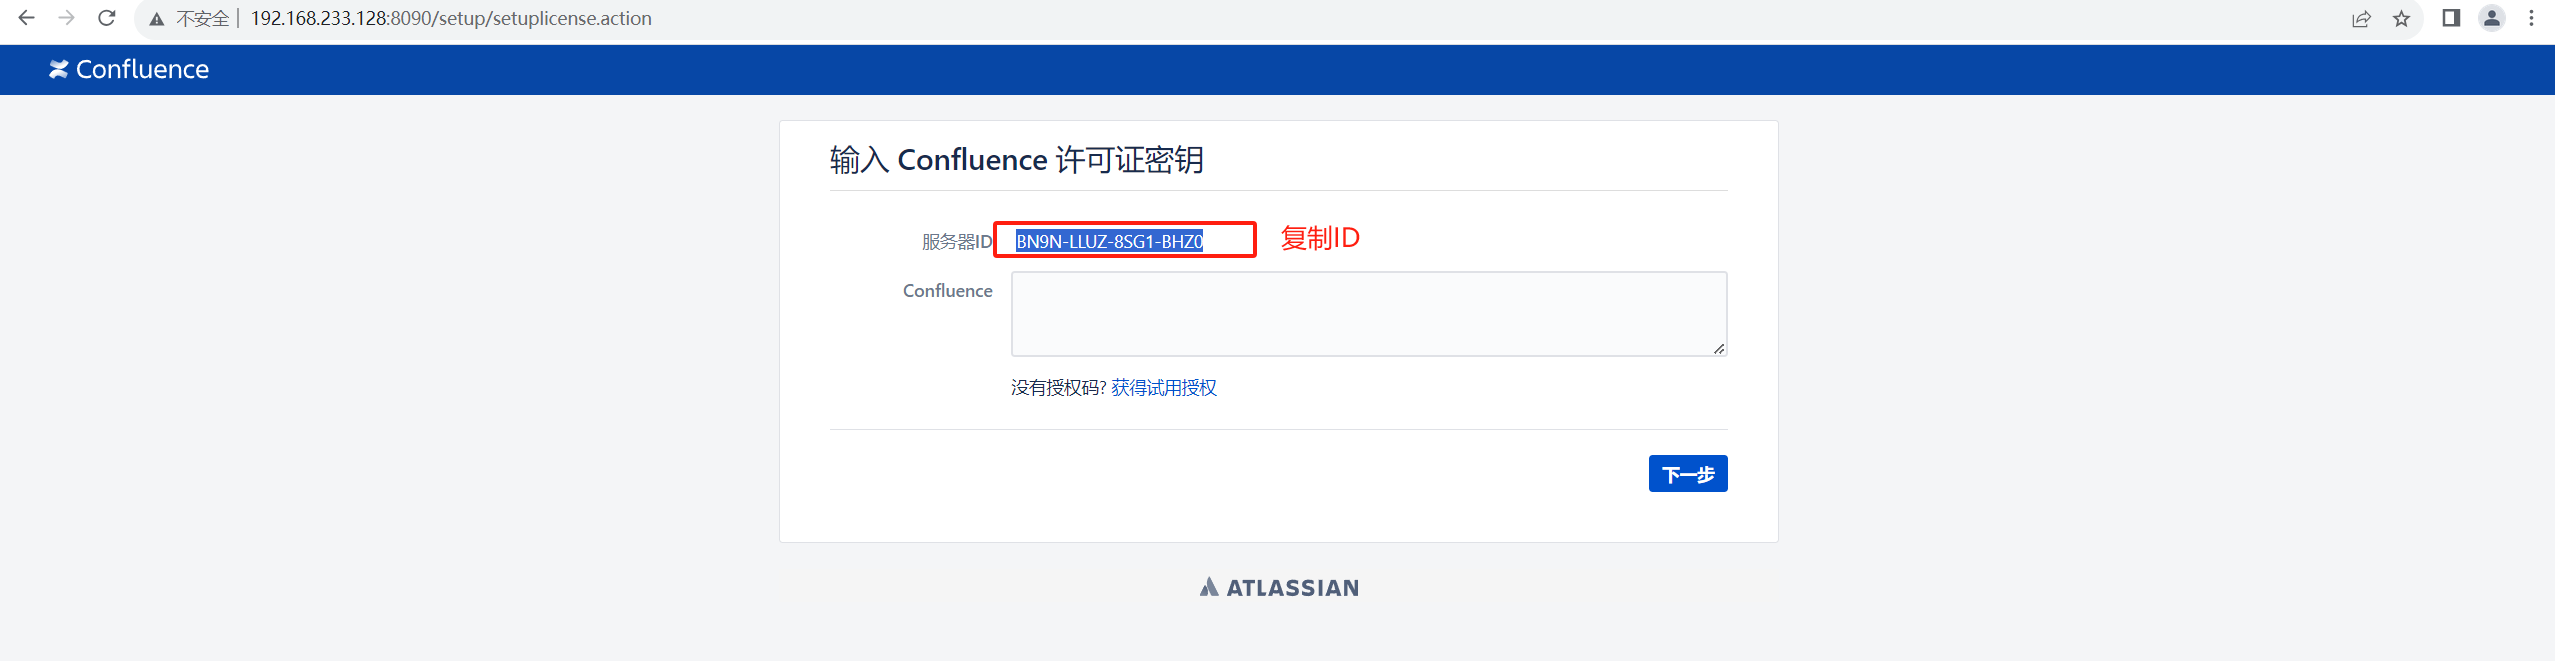Go back with the browser back arrow
The image size is (2555, 661).
tap(27, 18)
